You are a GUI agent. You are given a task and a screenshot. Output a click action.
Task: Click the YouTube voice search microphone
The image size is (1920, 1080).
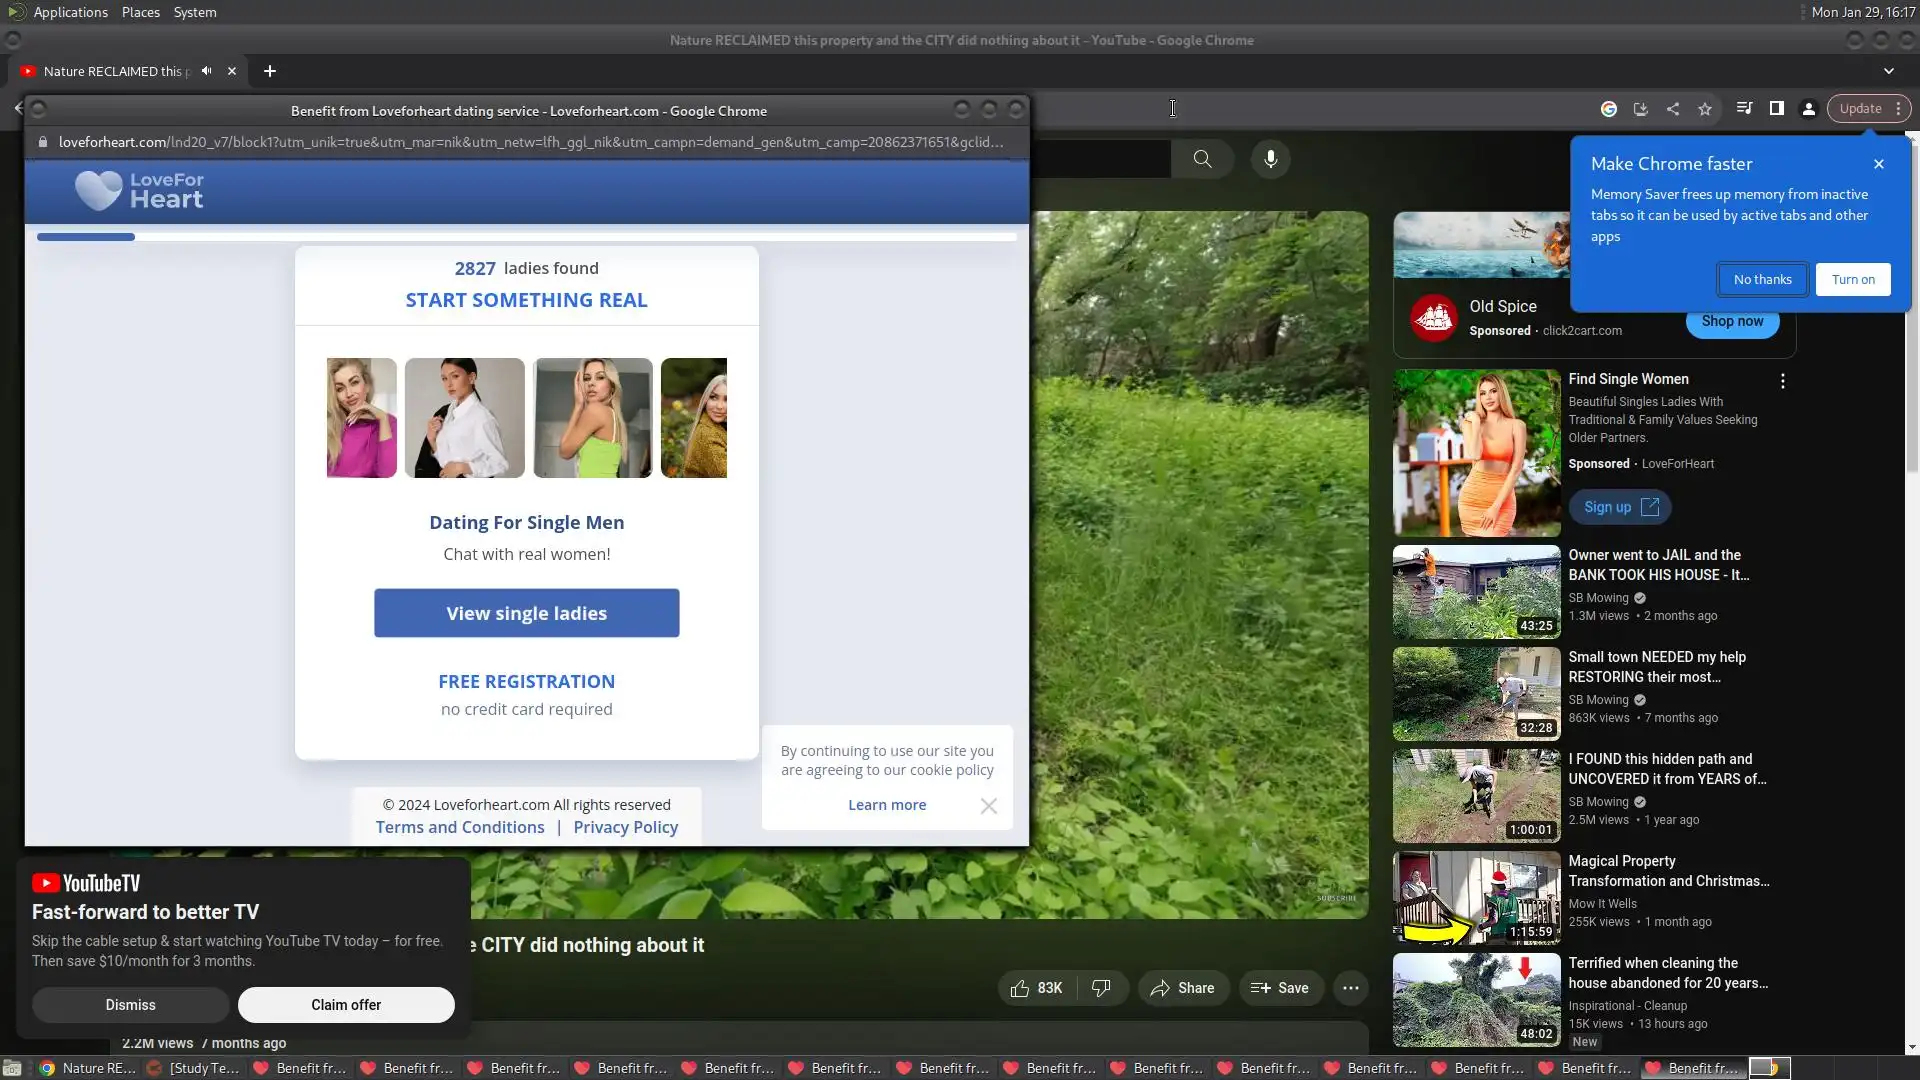click(1270, 159)
